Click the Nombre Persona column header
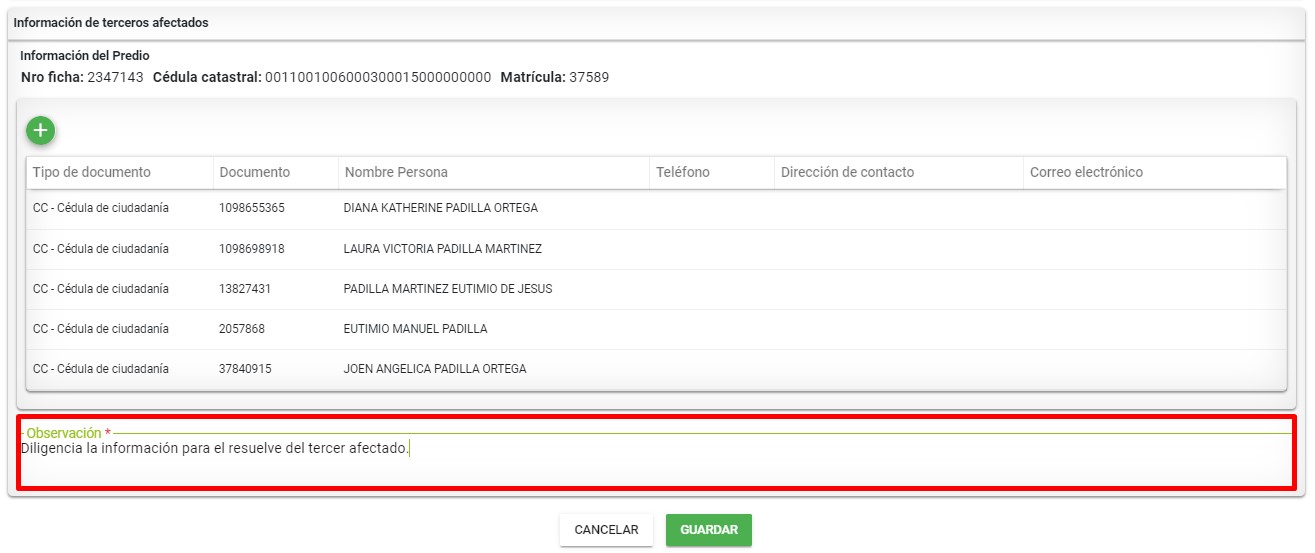 (x=396, y=172)
